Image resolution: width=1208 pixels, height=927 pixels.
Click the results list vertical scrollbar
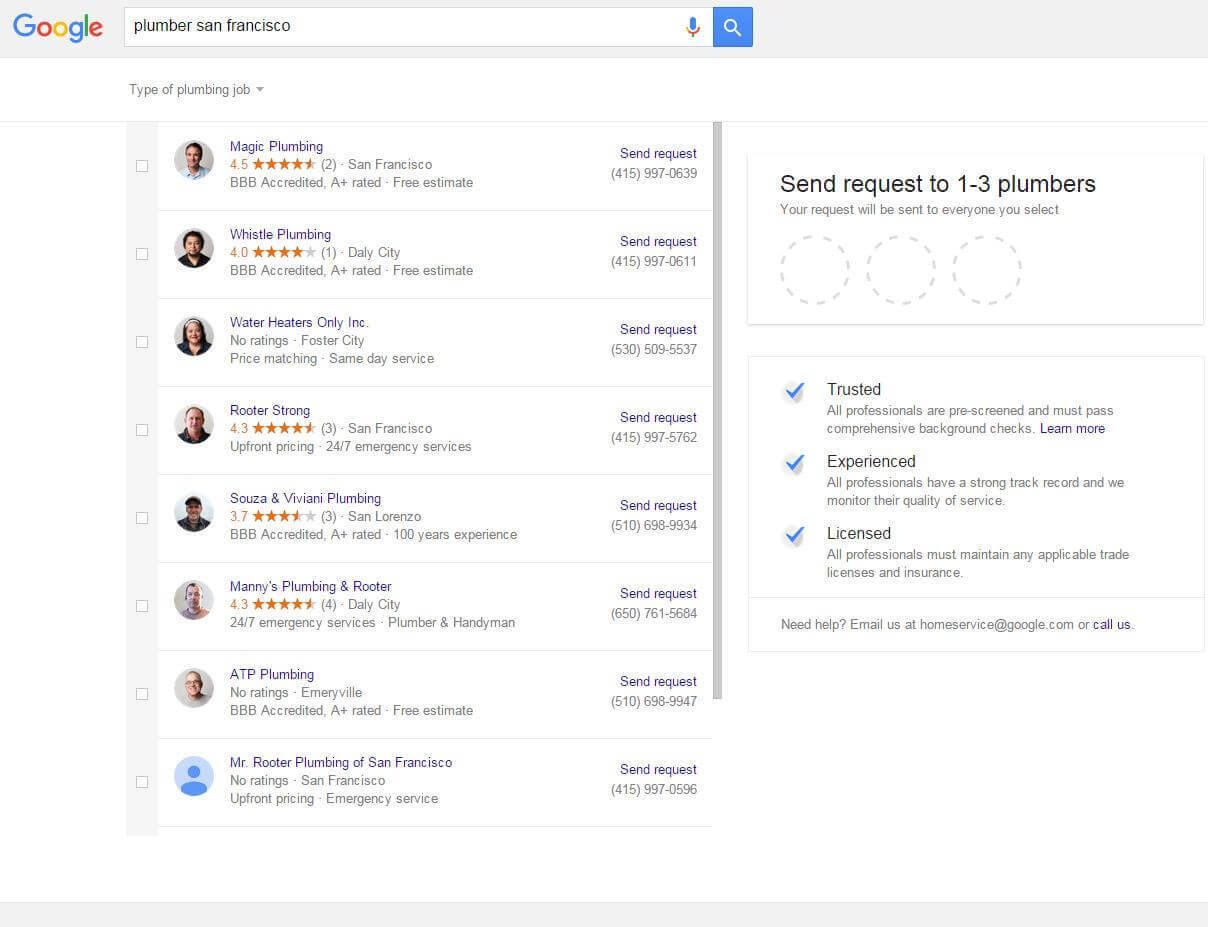(x=717, y=410)
